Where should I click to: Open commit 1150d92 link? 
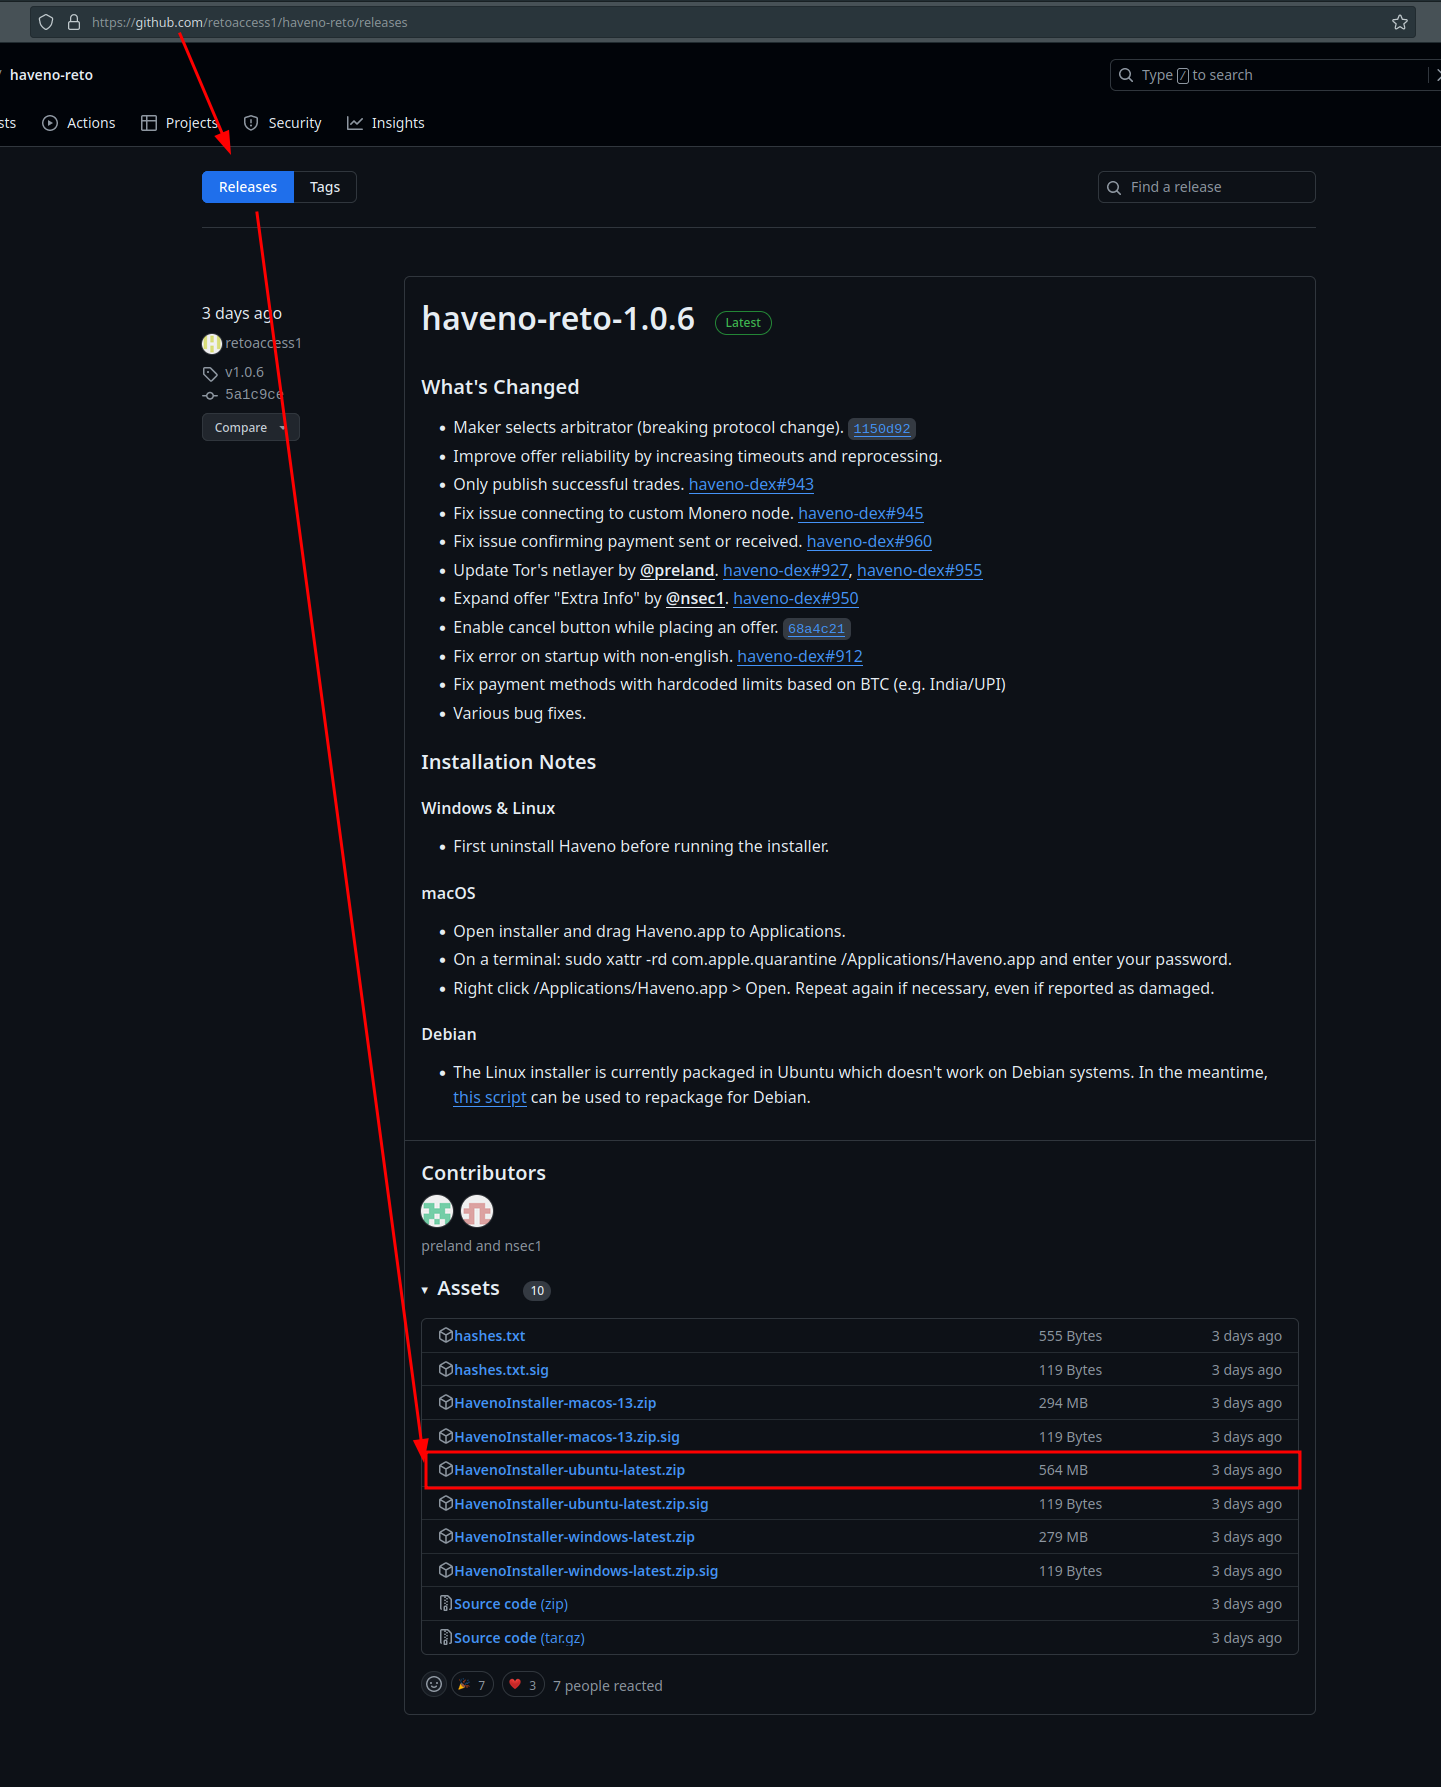(x=882, y=429)
